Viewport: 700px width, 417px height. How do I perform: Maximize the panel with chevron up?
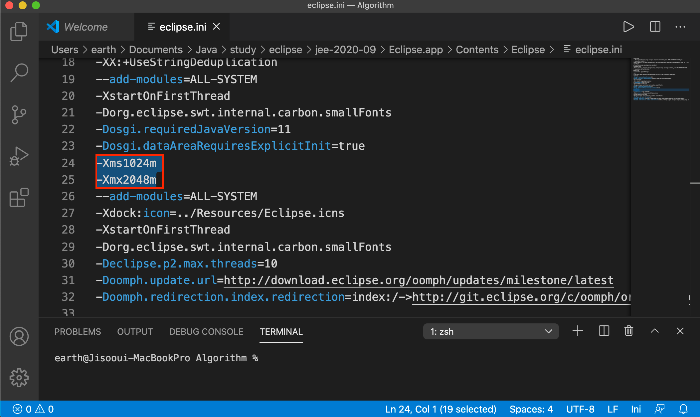(654, 331)
